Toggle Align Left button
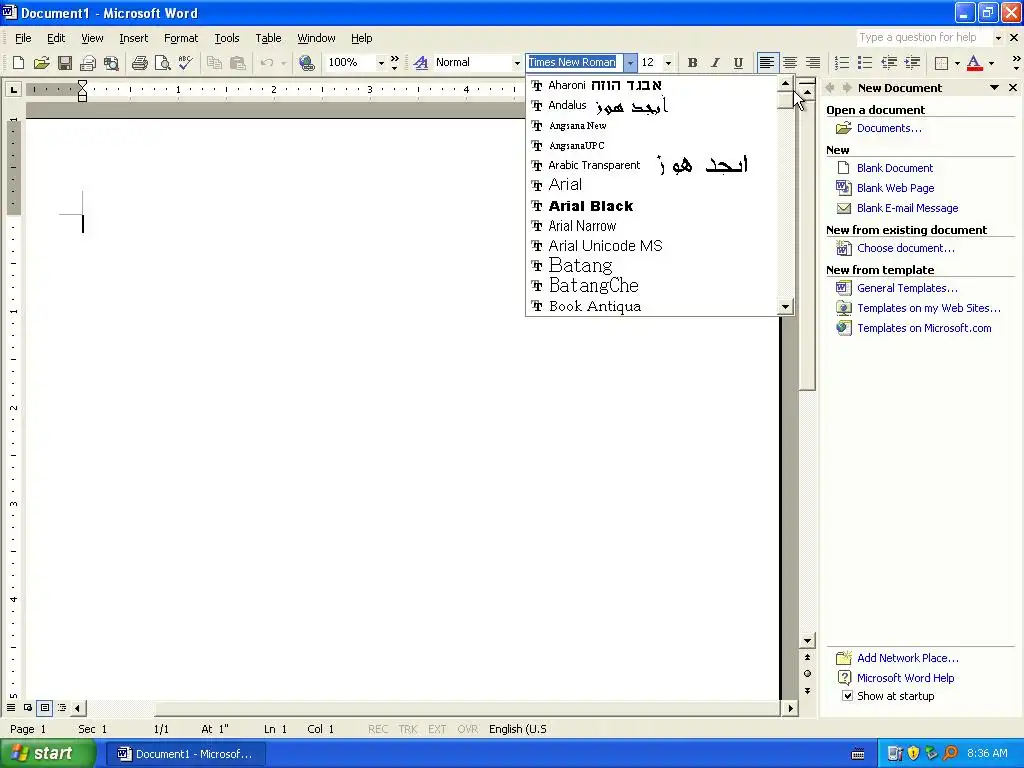 tap(767, 63)
